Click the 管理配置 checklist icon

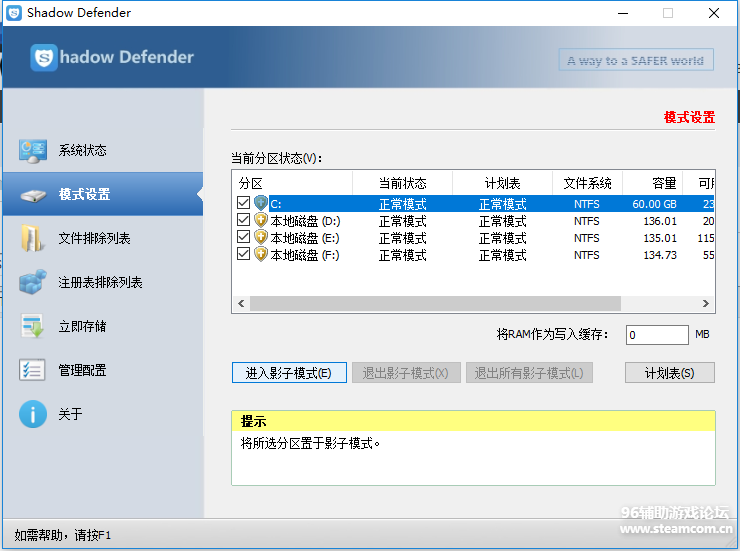tap(32, 371)
